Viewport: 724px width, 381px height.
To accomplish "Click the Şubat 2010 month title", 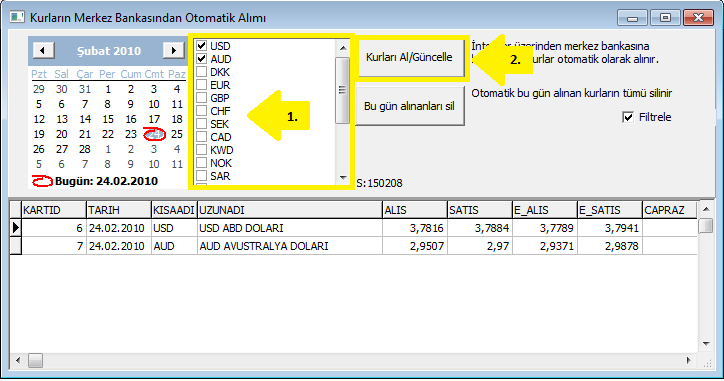I will (109, 51).
